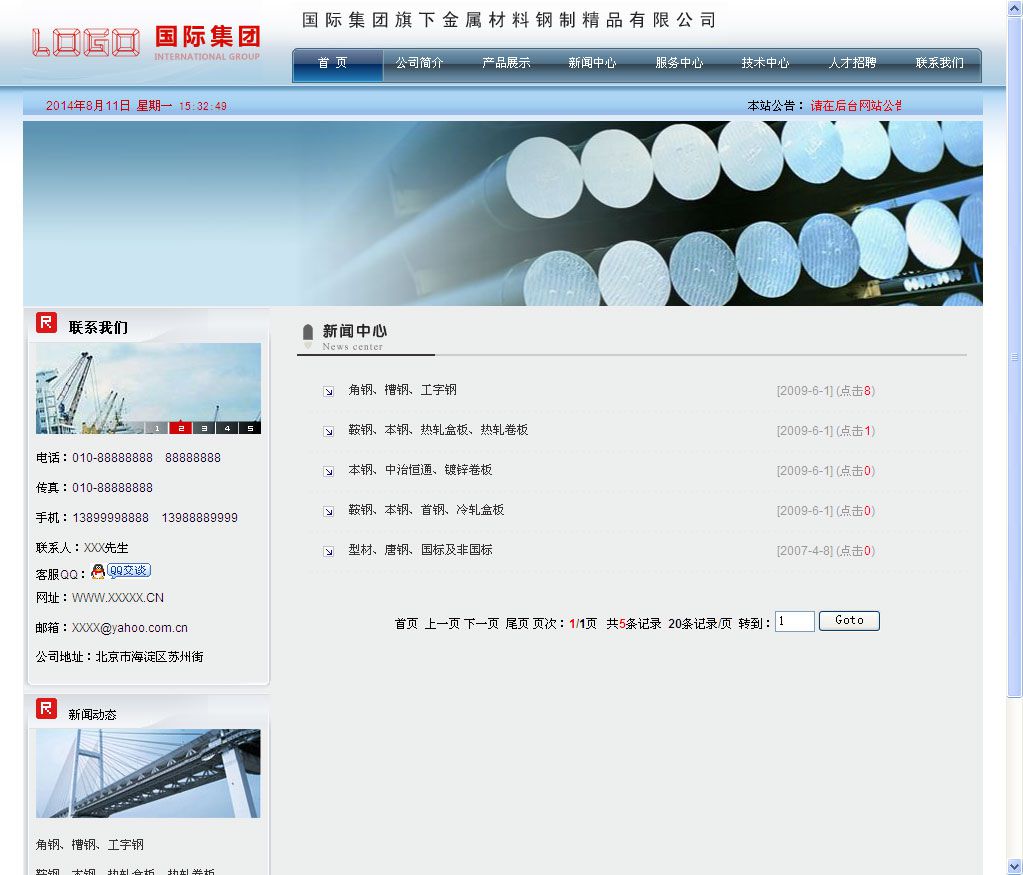Click the bridge image under 新闻动态
The image size is (1023, 875).
pyautogui.click(x=148, y=773)
